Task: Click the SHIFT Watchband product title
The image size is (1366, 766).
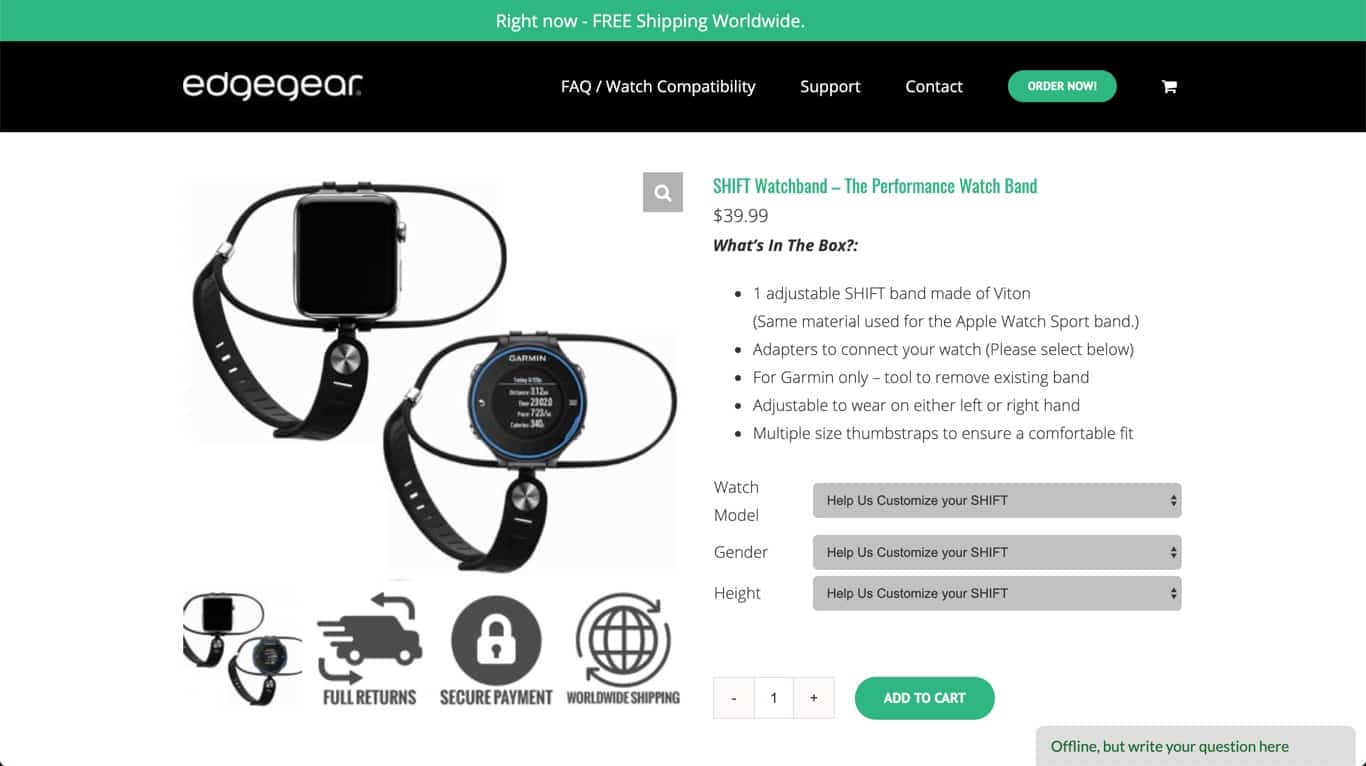Action: click(x=875, y=186)
